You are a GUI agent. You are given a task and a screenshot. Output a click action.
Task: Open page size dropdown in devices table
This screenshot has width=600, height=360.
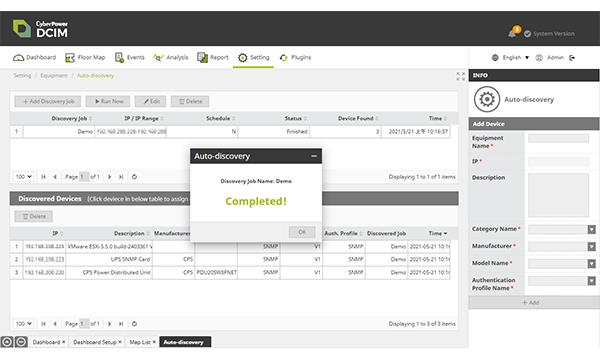pos(23,324)
